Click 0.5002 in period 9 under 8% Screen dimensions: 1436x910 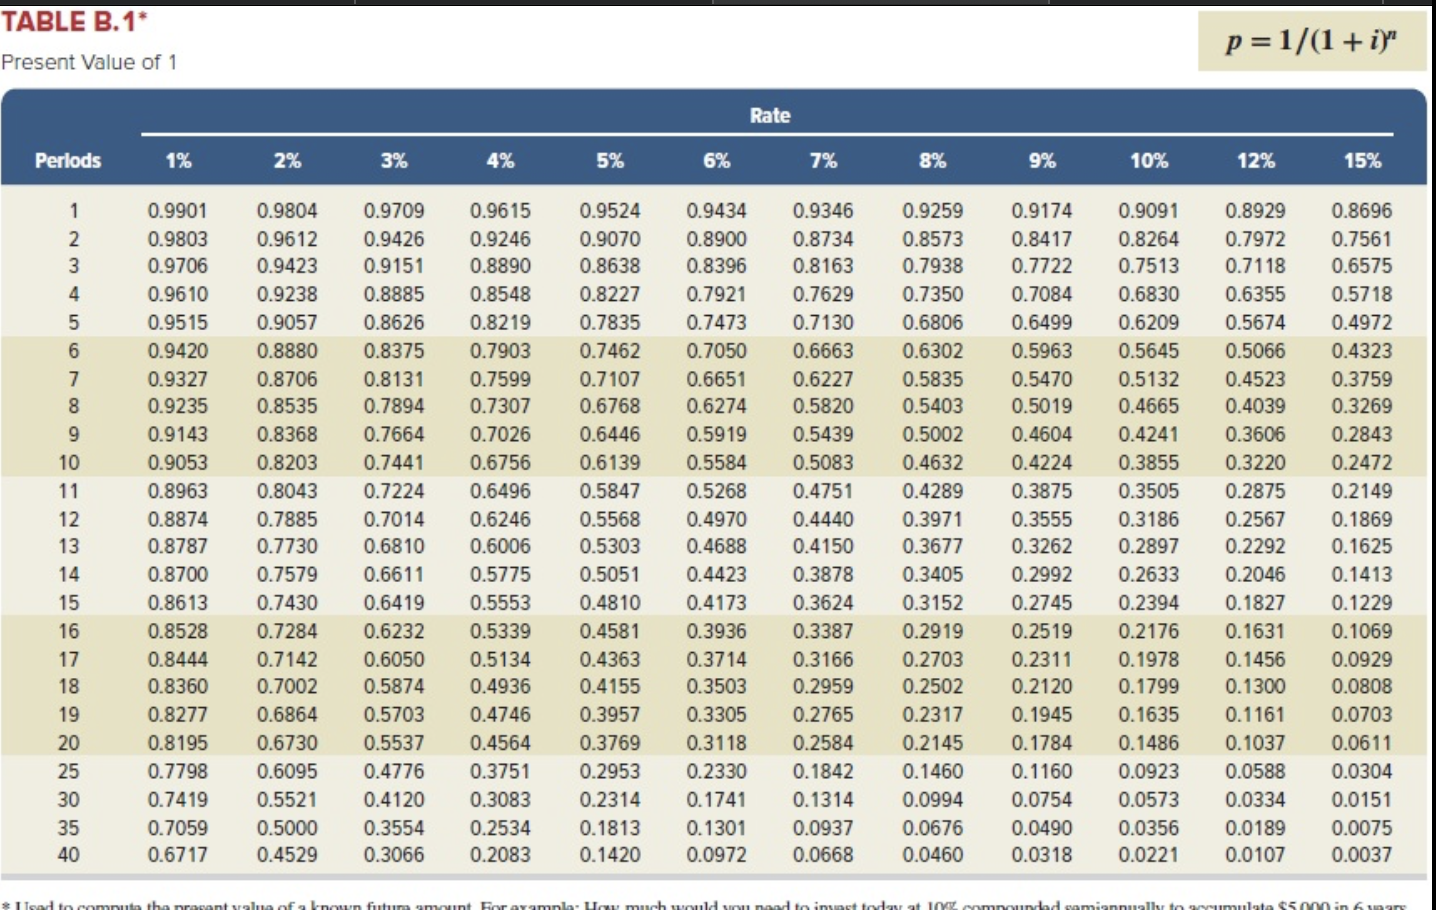pos(932,434)
